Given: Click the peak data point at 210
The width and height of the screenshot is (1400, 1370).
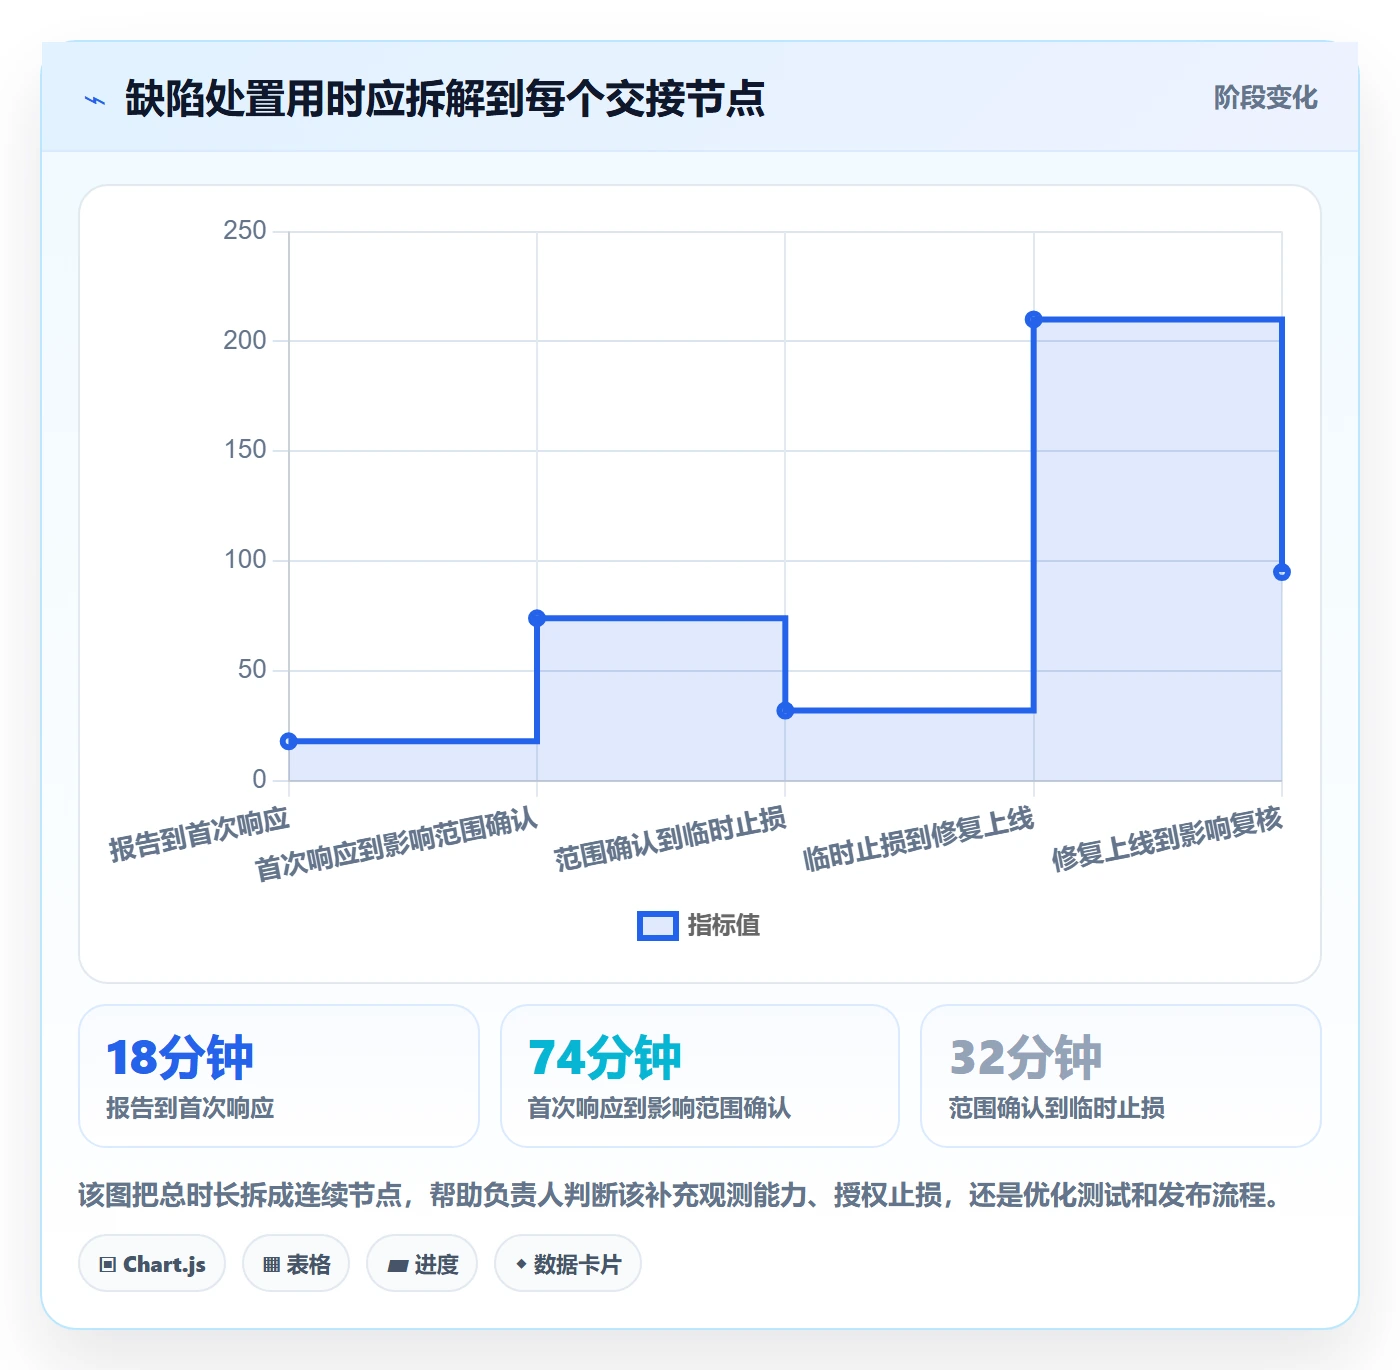Looking at the screenshot, I should [1034, 319].
